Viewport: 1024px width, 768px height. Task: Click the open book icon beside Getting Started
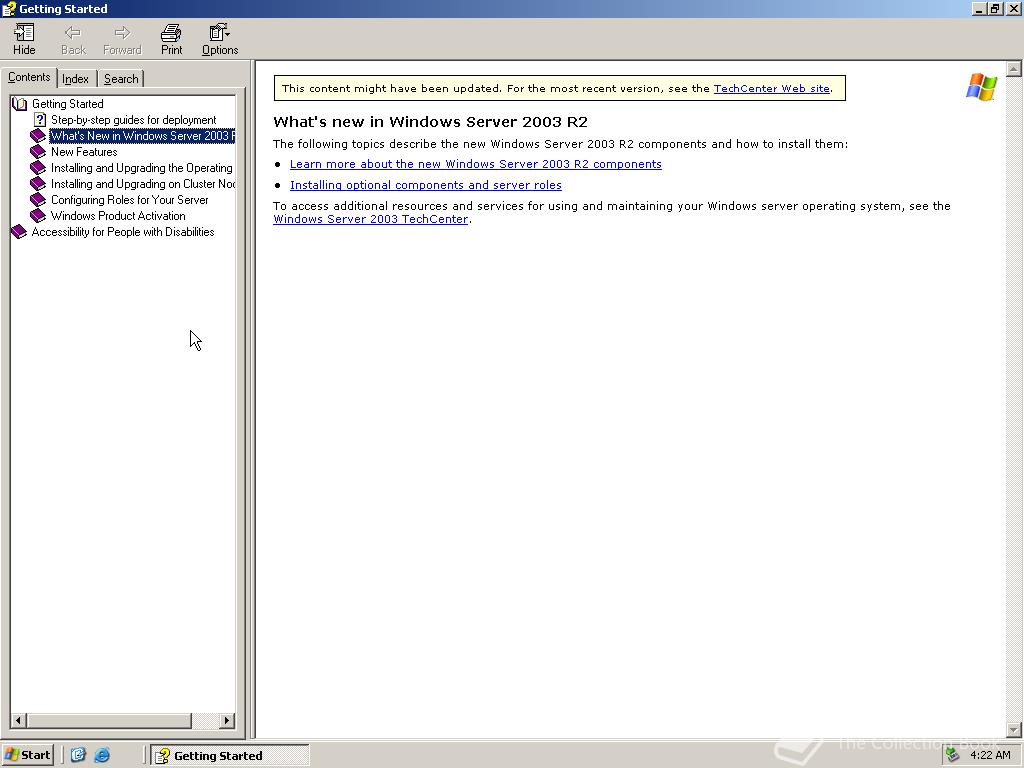[x=20, y=104]
